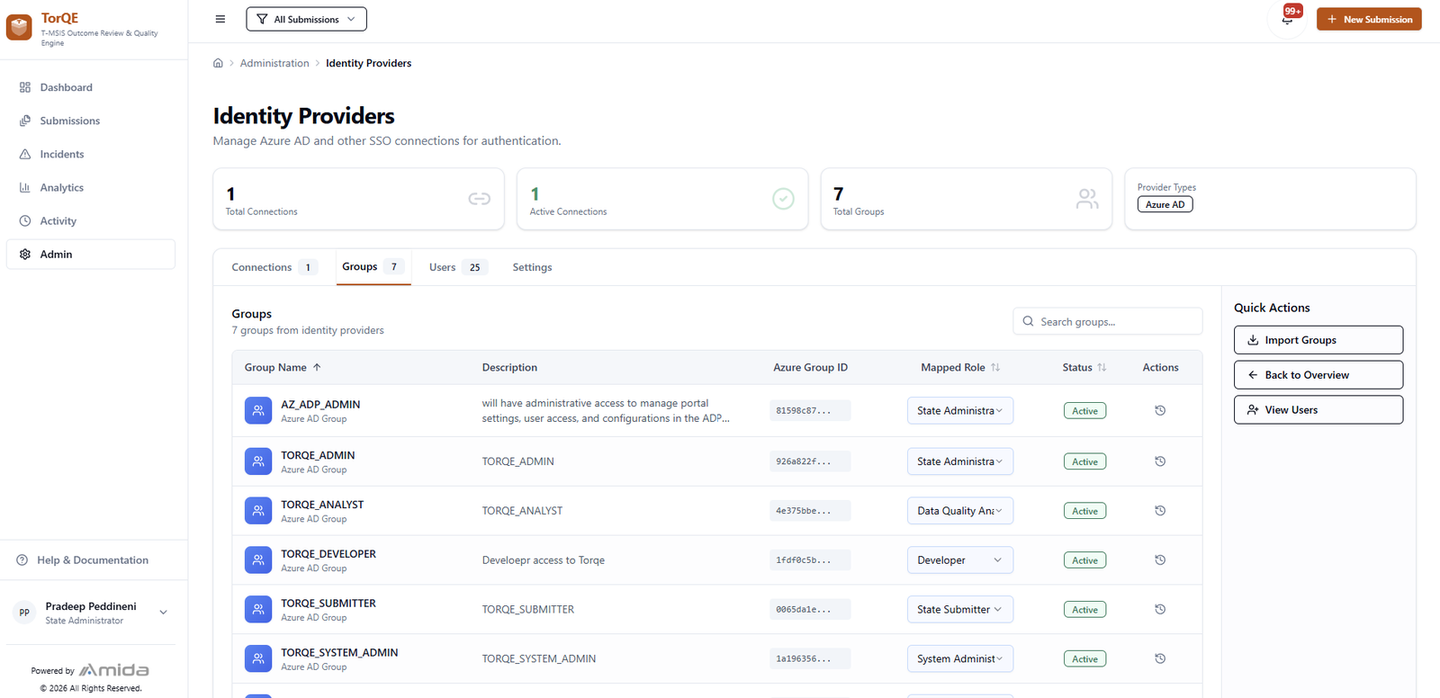Click the group icon beside AZ_ADP_ADMIN
The height and width of the screenshot is (698, 1440).
tap(258, 410)
